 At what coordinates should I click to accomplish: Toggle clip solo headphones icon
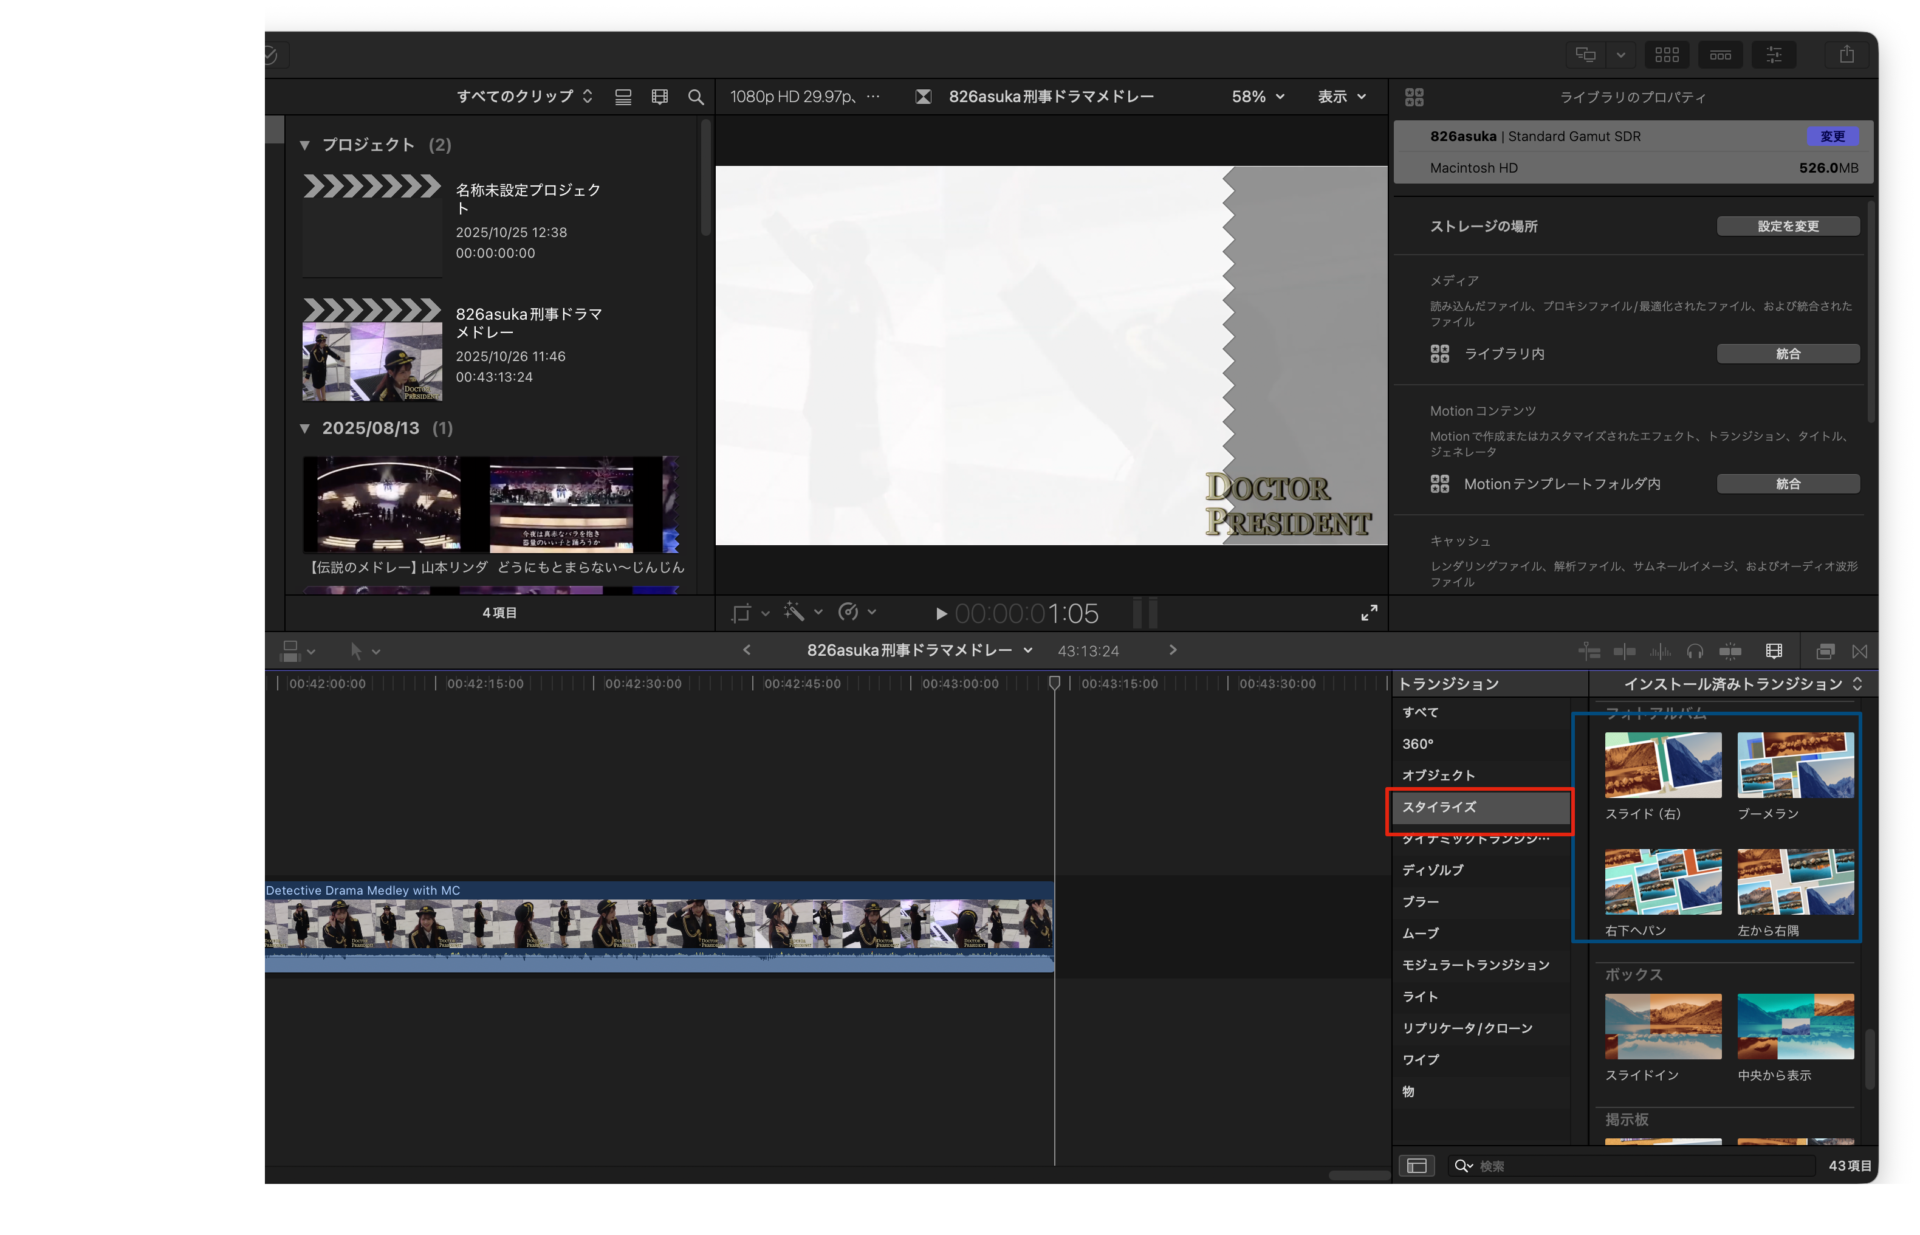(1695, 651)
